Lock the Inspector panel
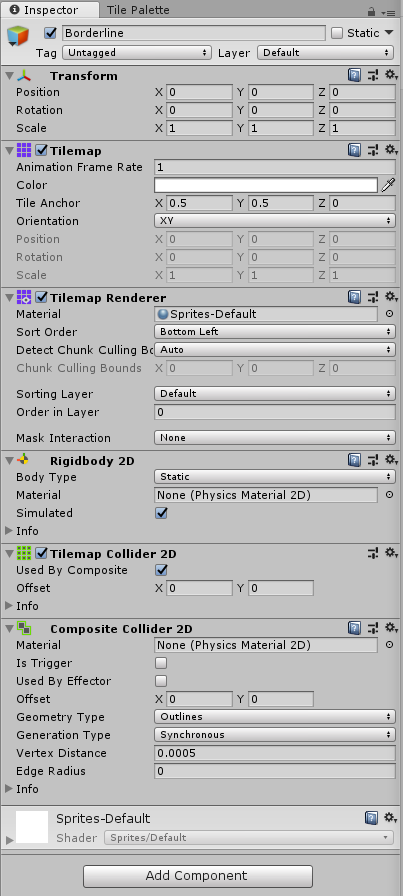This screenshot has width=403, height=896. (372, 11)
